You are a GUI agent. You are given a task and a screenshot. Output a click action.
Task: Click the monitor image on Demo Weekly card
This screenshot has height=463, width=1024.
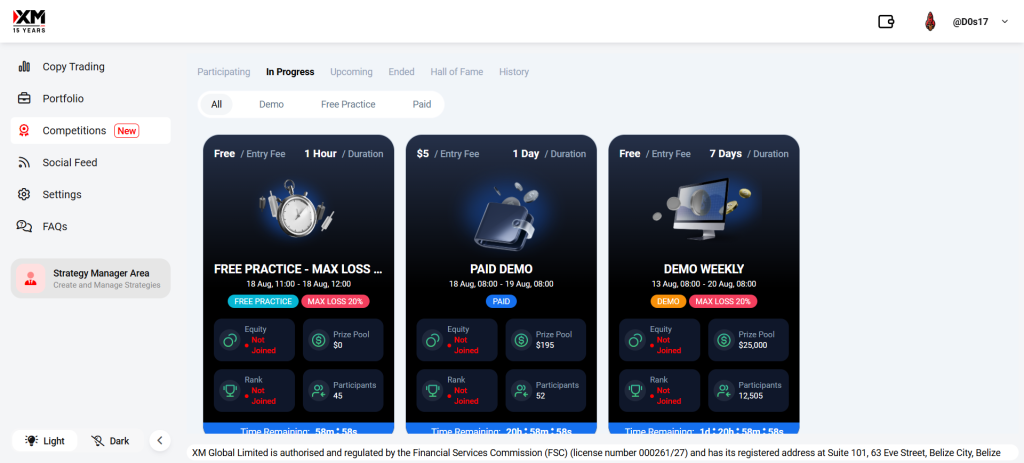pyautogui.click(x=703, y=210)
